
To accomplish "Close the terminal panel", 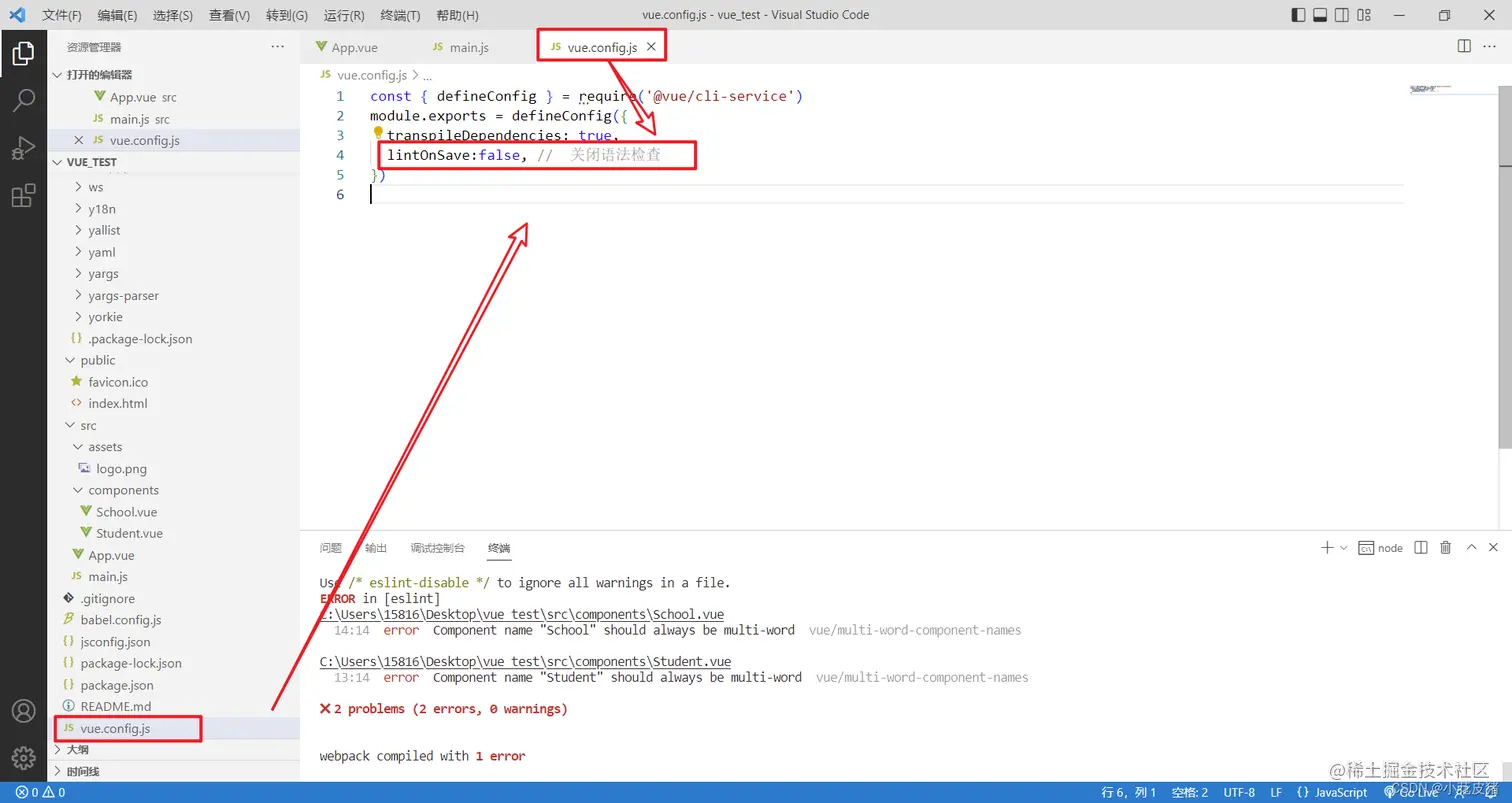I will pos(1493,547).
